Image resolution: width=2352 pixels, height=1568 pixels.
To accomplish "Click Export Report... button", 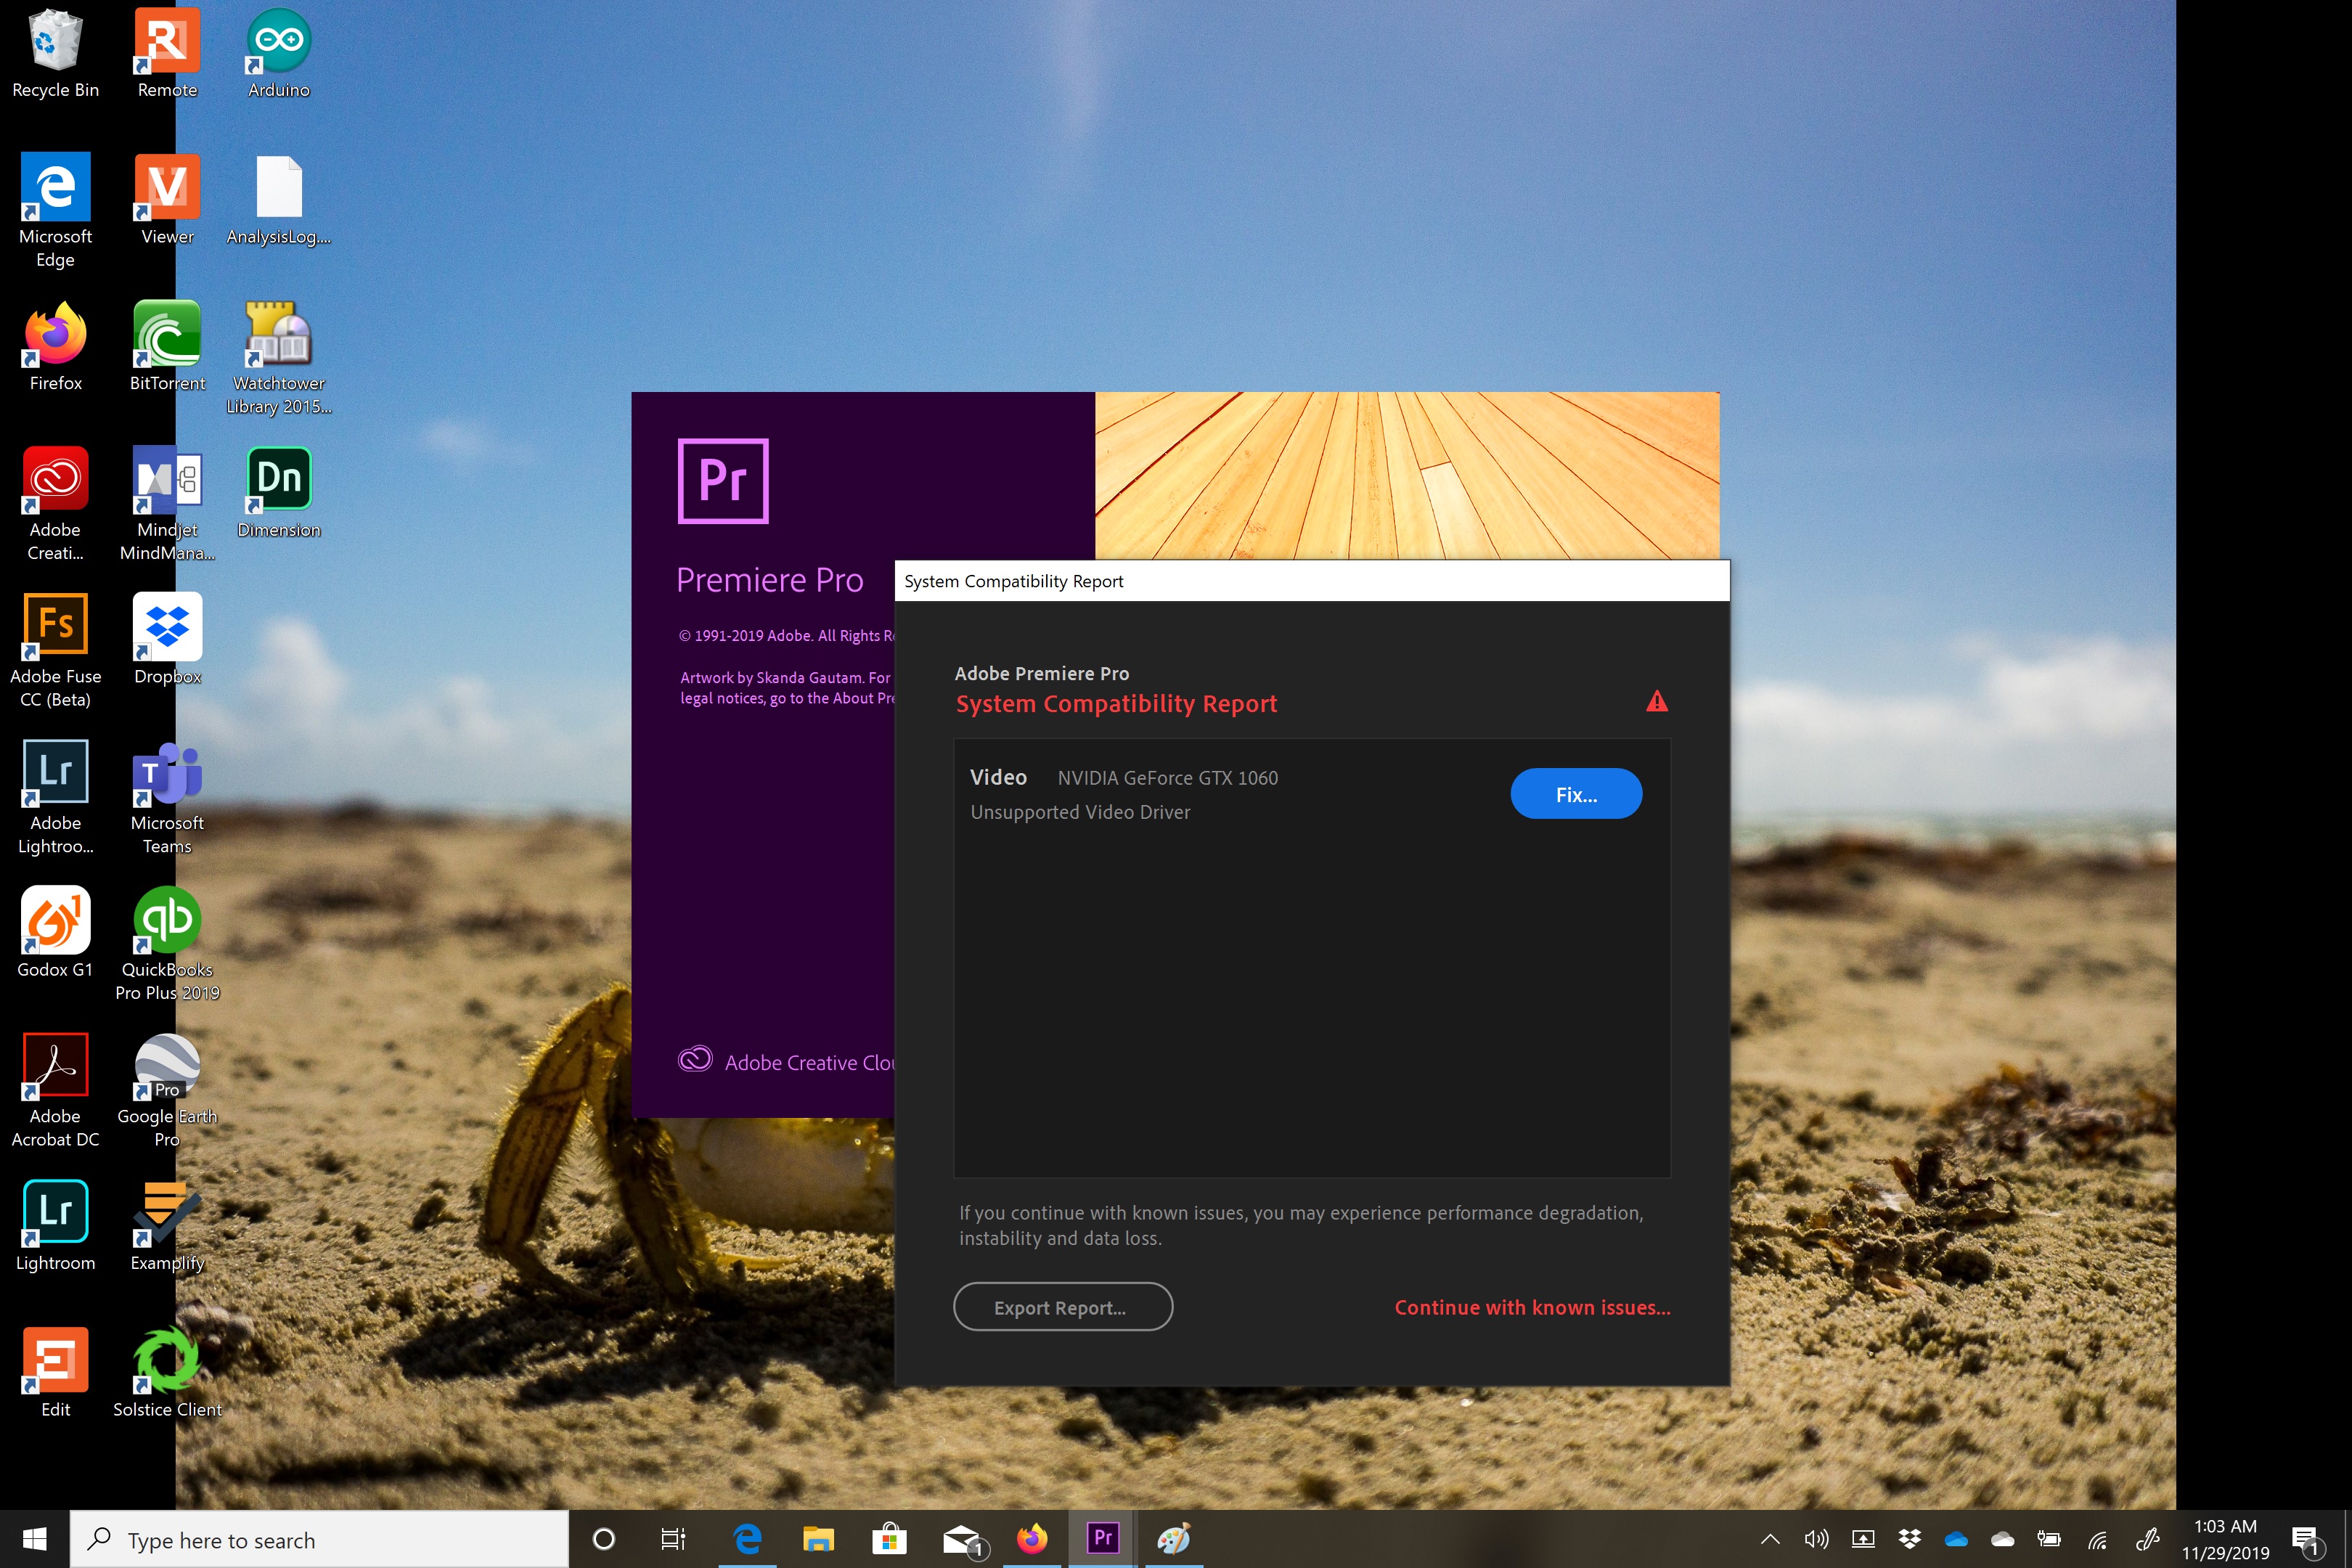I will [1062, 1307].
